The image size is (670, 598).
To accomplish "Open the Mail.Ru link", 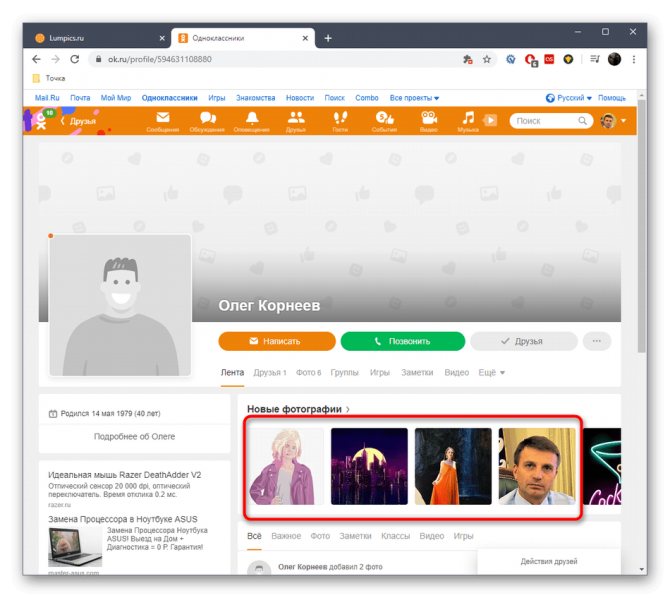I will click(47, 98).
